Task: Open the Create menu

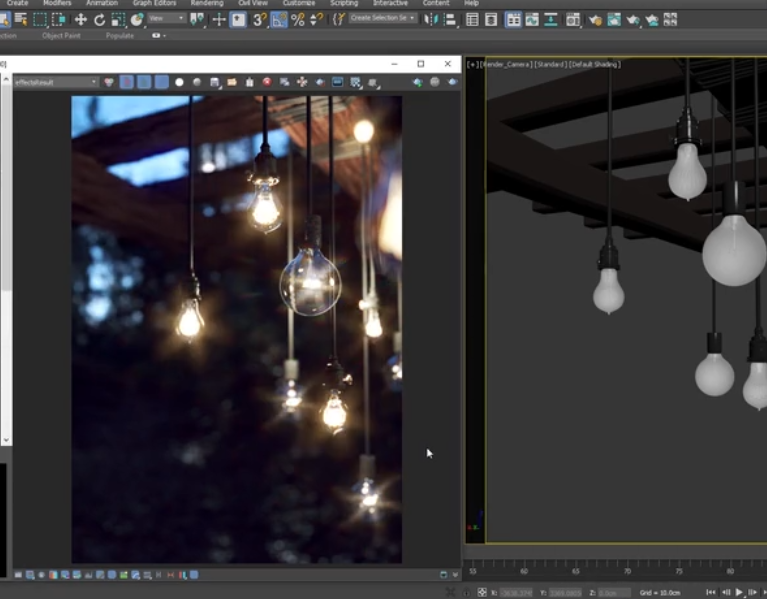Action: click(x=18, y=3)
